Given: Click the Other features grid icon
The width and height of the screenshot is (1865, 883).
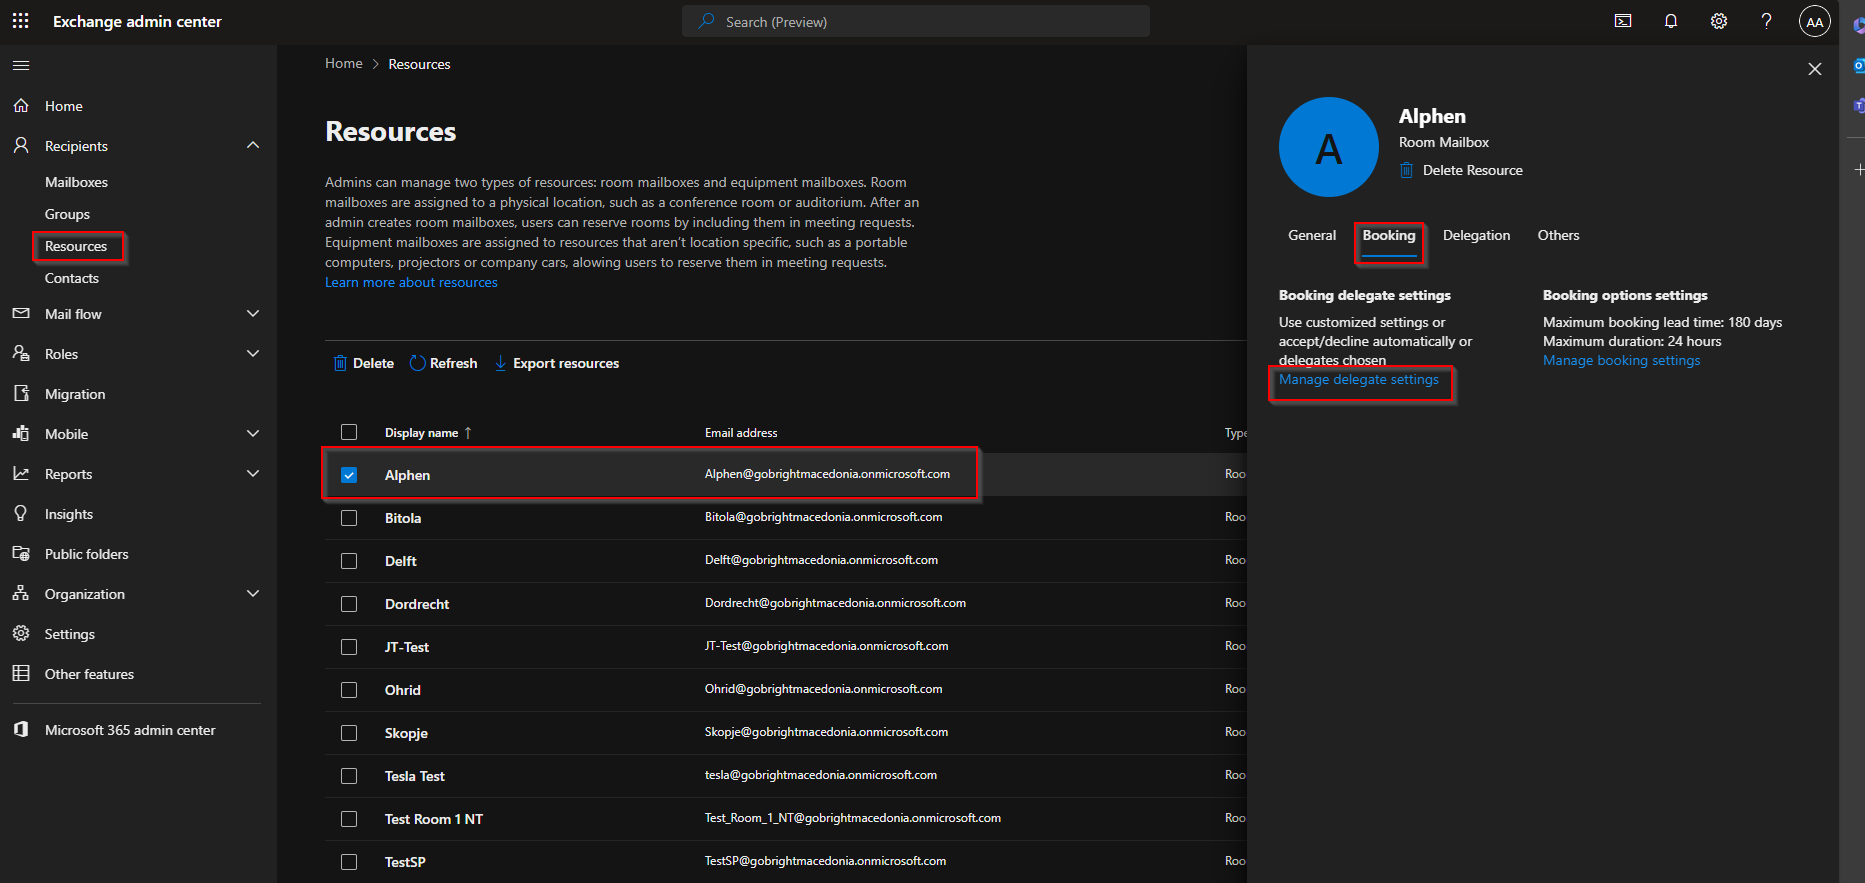Looking at the screenshot, I should (x=21, y=673).
